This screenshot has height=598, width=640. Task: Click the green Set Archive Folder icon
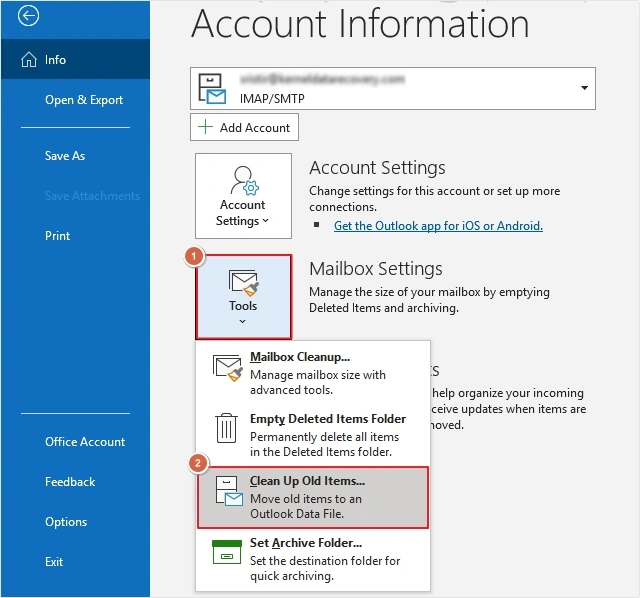tap(227, 552)
